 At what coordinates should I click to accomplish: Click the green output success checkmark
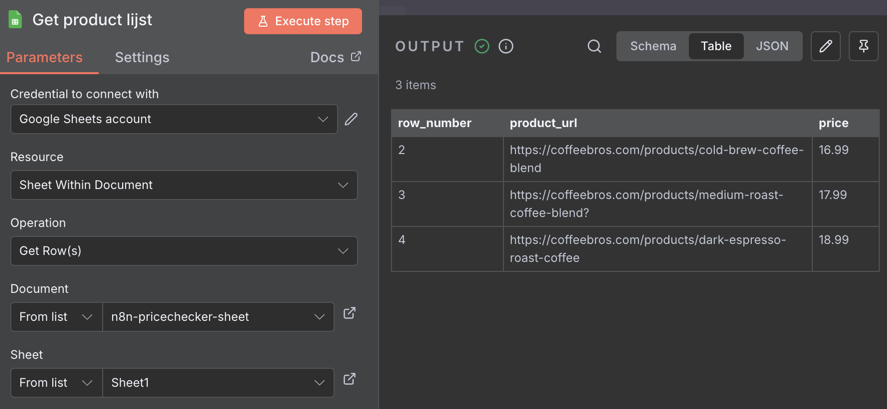(482, 46)
